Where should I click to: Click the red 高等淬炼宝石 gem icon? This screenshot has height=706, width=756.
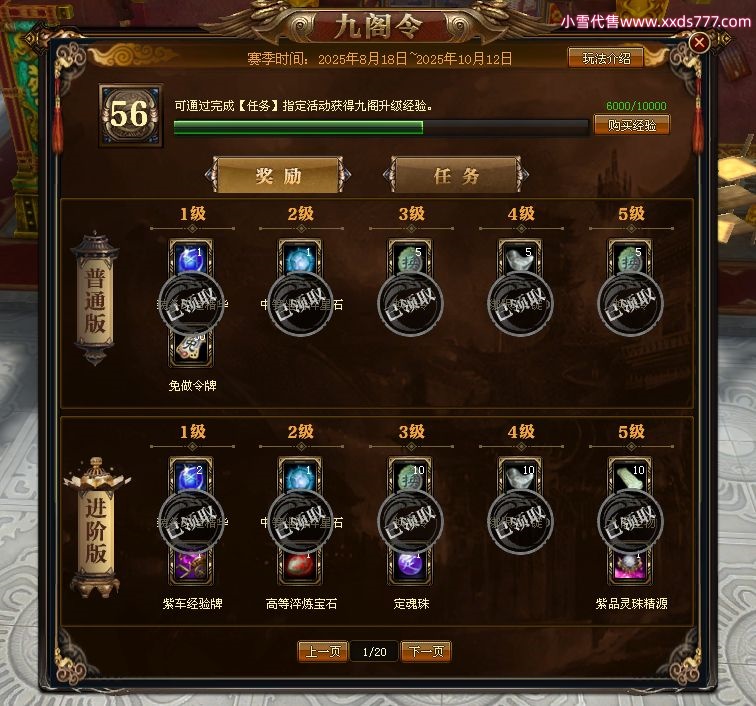300,566
